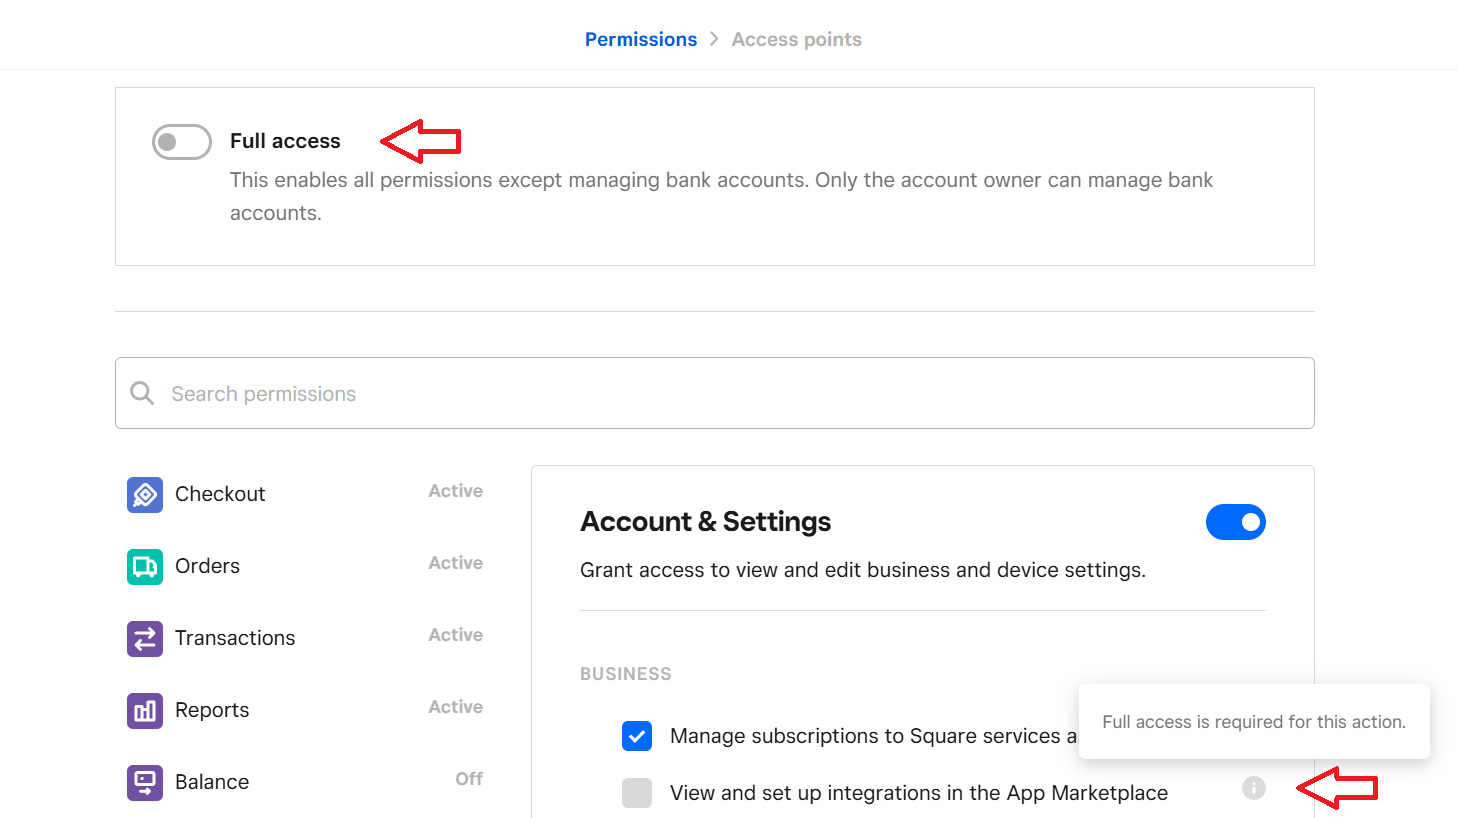Click the search magnifier icon
The image size is (1458, 818).
pyautogui.click(x=142, y=393)
